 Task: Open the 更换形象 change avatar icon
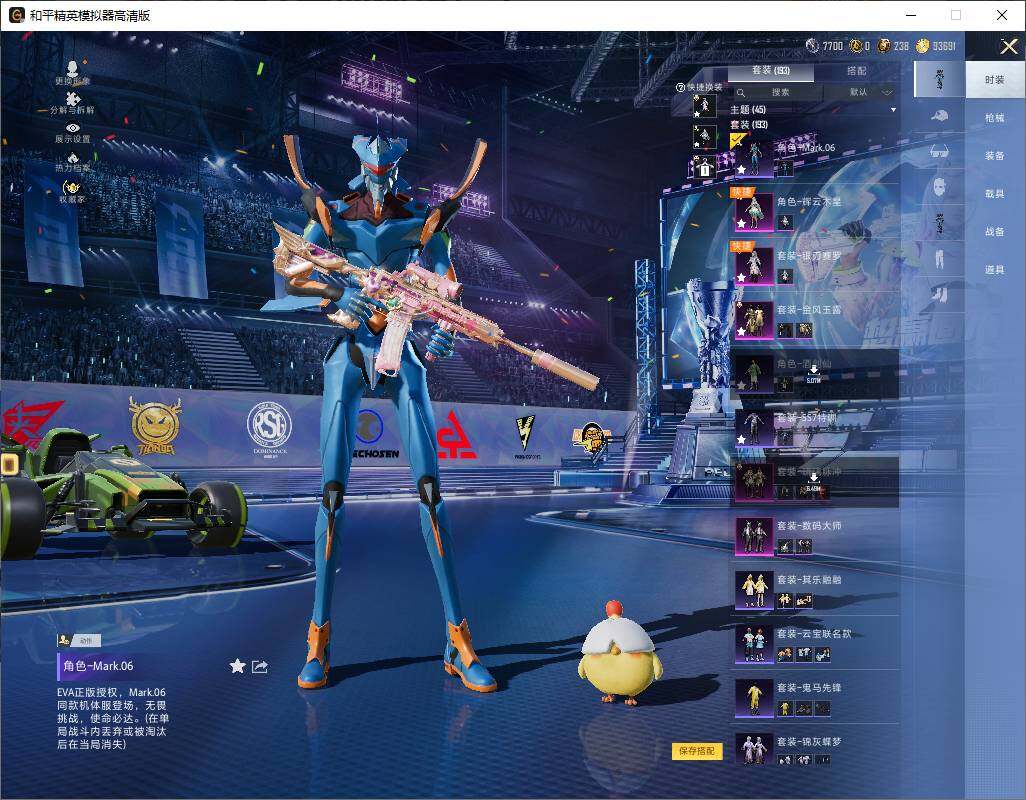point(73,67)
